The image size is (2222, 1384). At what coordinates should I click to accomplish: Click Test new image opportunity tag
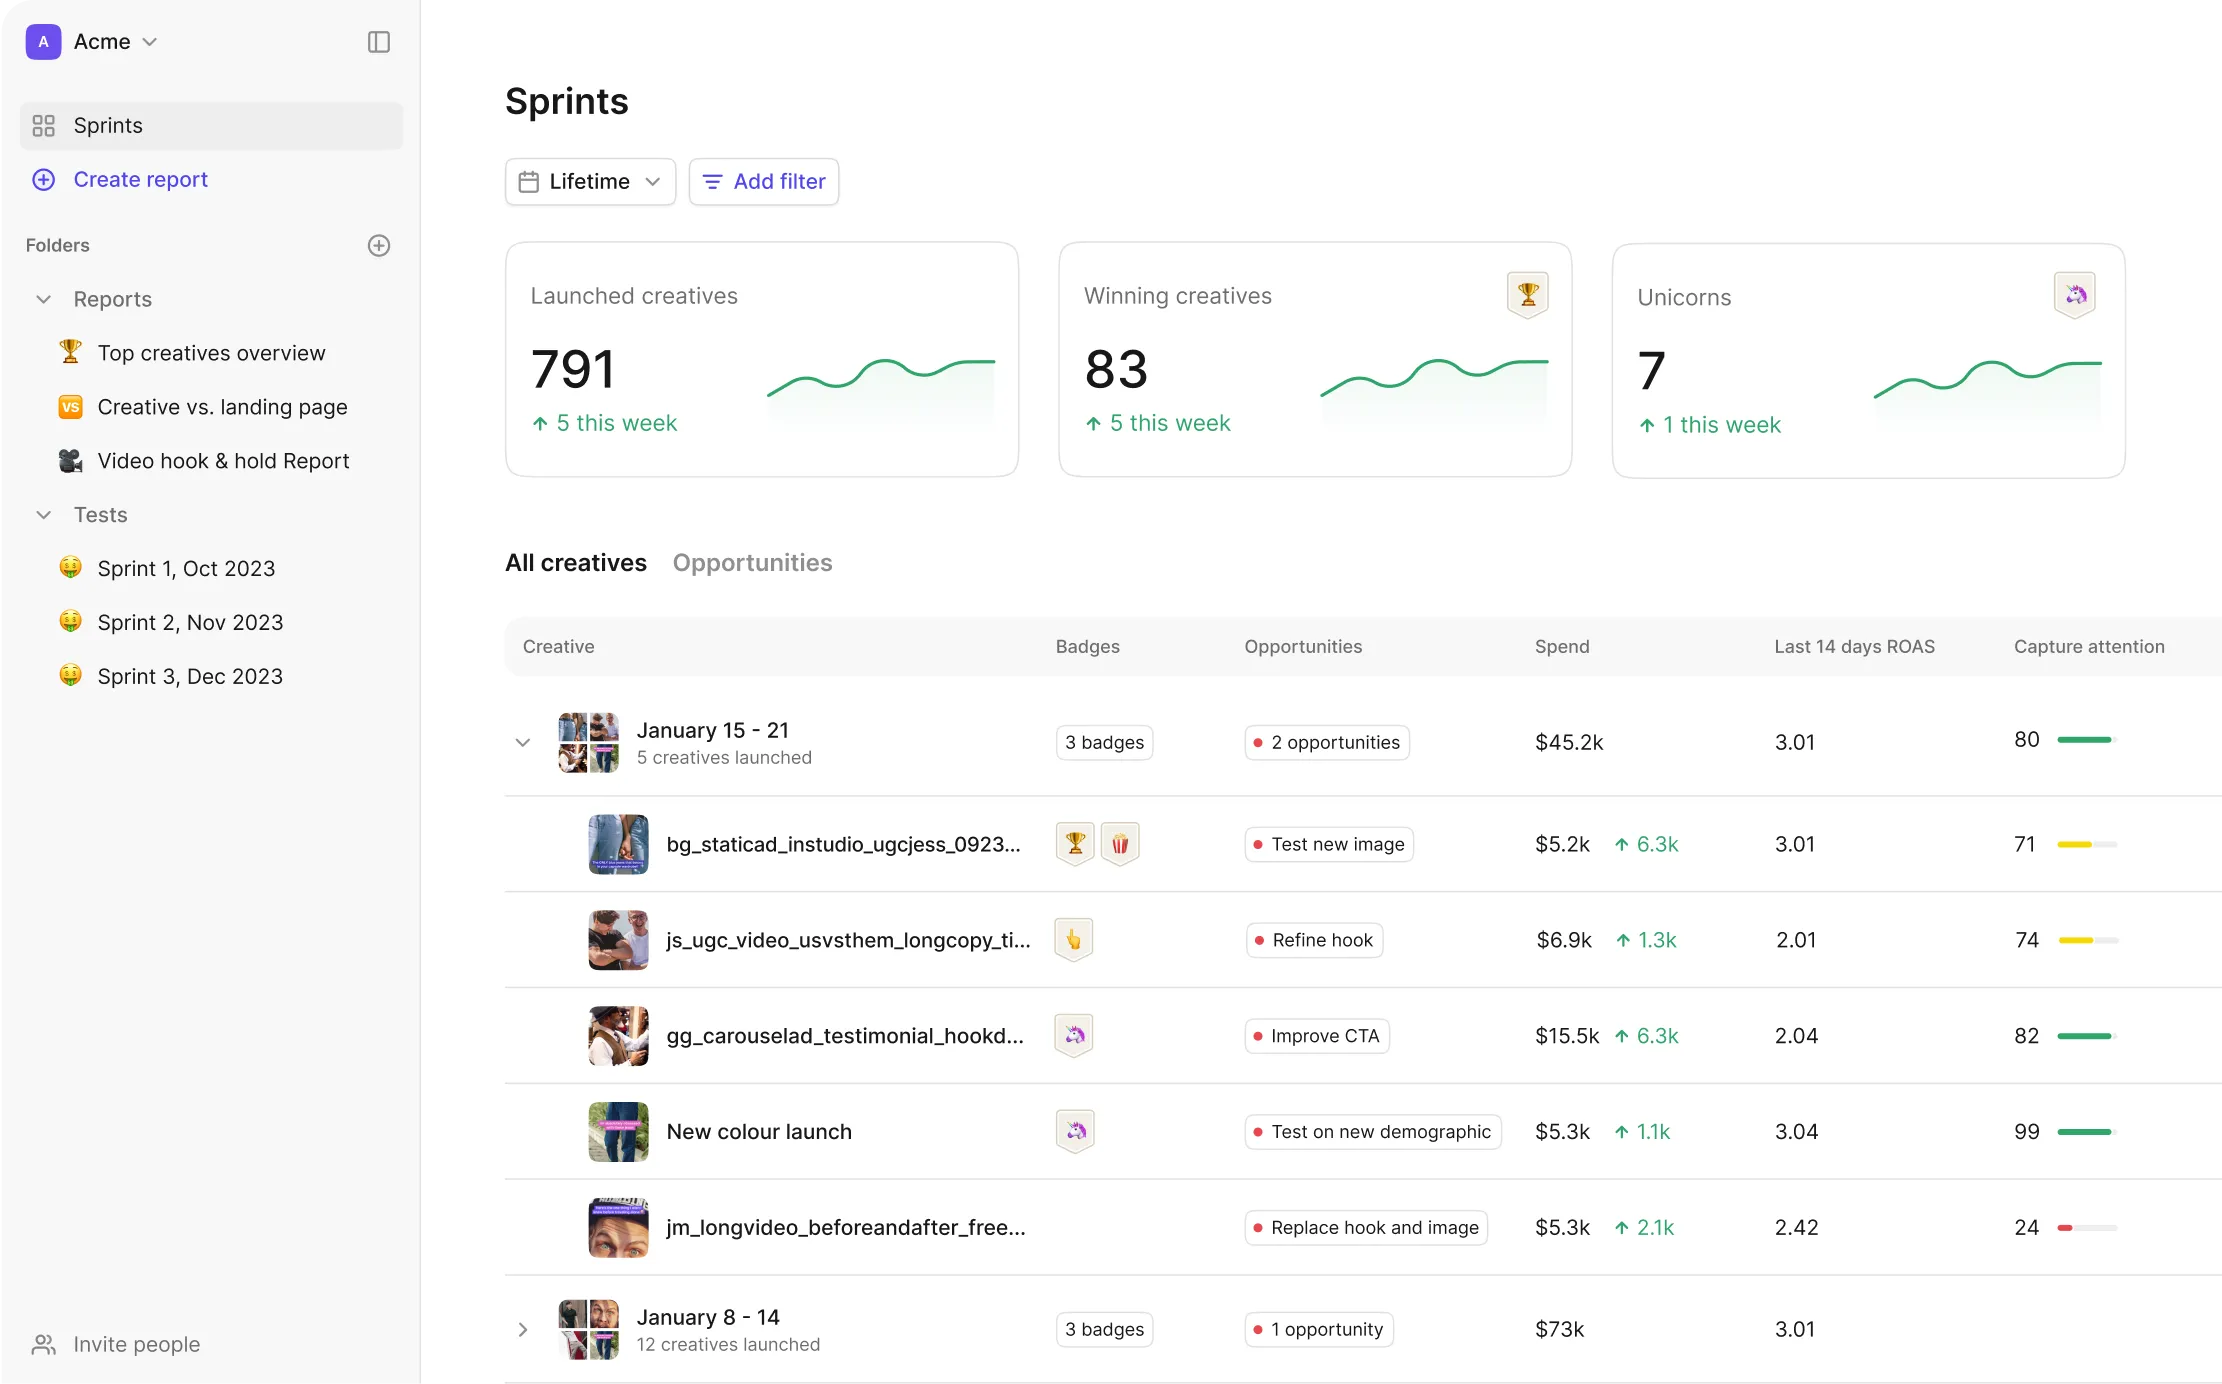point(1328,844)
